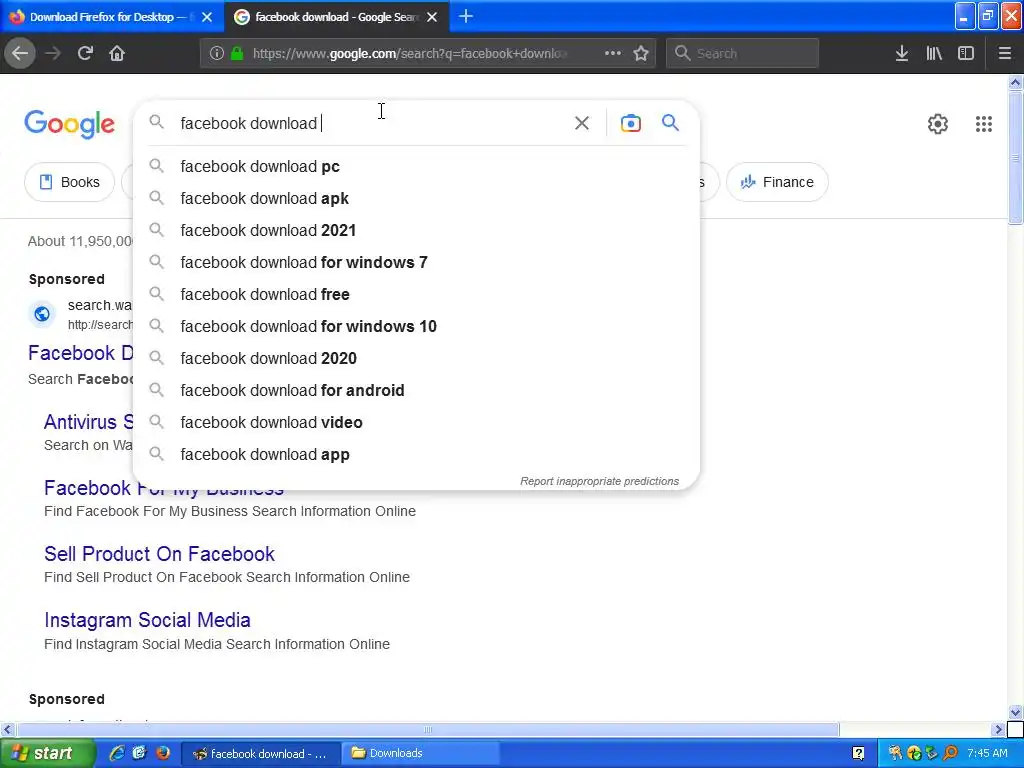This screenshot has height=768, width=1024.
Task: Choose suggestion facebook download app
Action: tap(416, 455)
